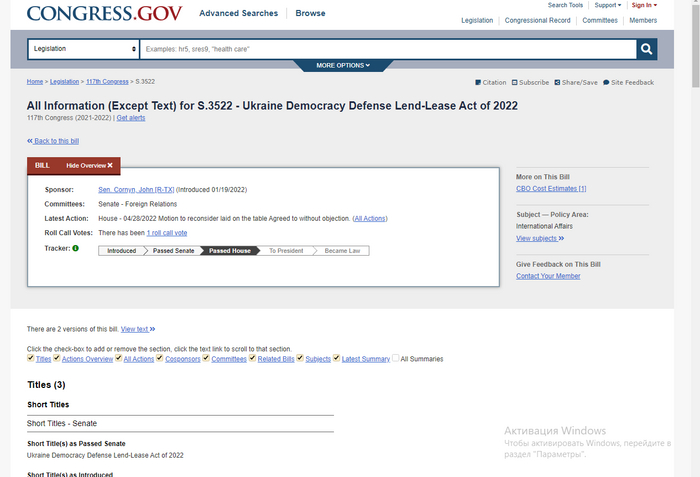The height and width of the screenshot is (477, 700).
Task: Jump to the Titles section link
Action: [x=43, y=359]
